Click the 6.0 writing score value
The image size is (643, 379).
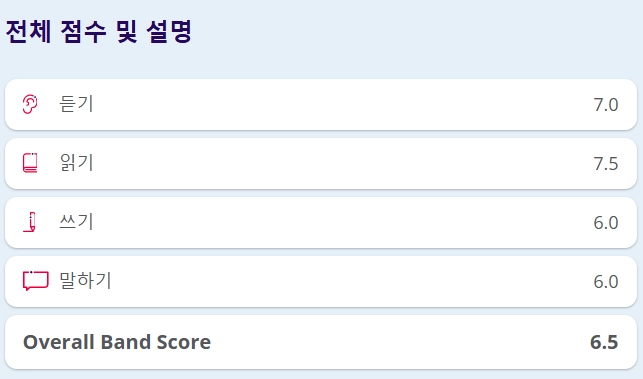(606, 223)
